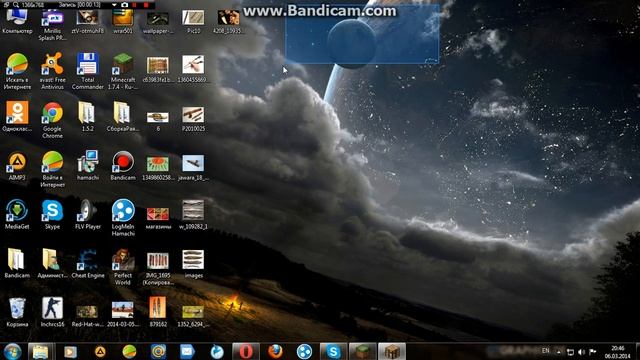Screen dimensions: 640x360
Task: Open the Pic10 image file
Action: (193, 21)
